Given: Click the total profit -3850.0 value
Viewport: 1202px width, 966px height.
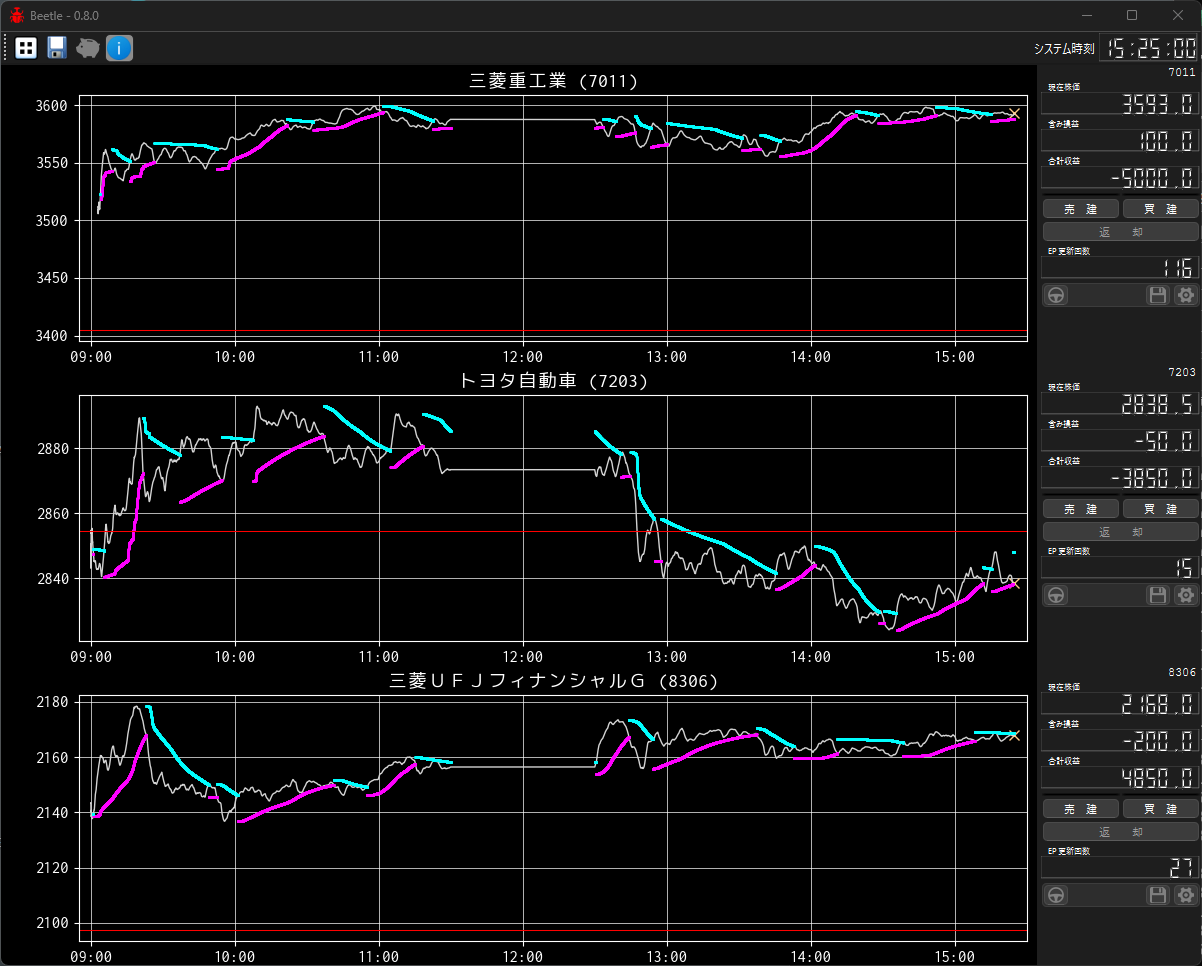Looking at the screenshot, I should (x=1120, y=478).
